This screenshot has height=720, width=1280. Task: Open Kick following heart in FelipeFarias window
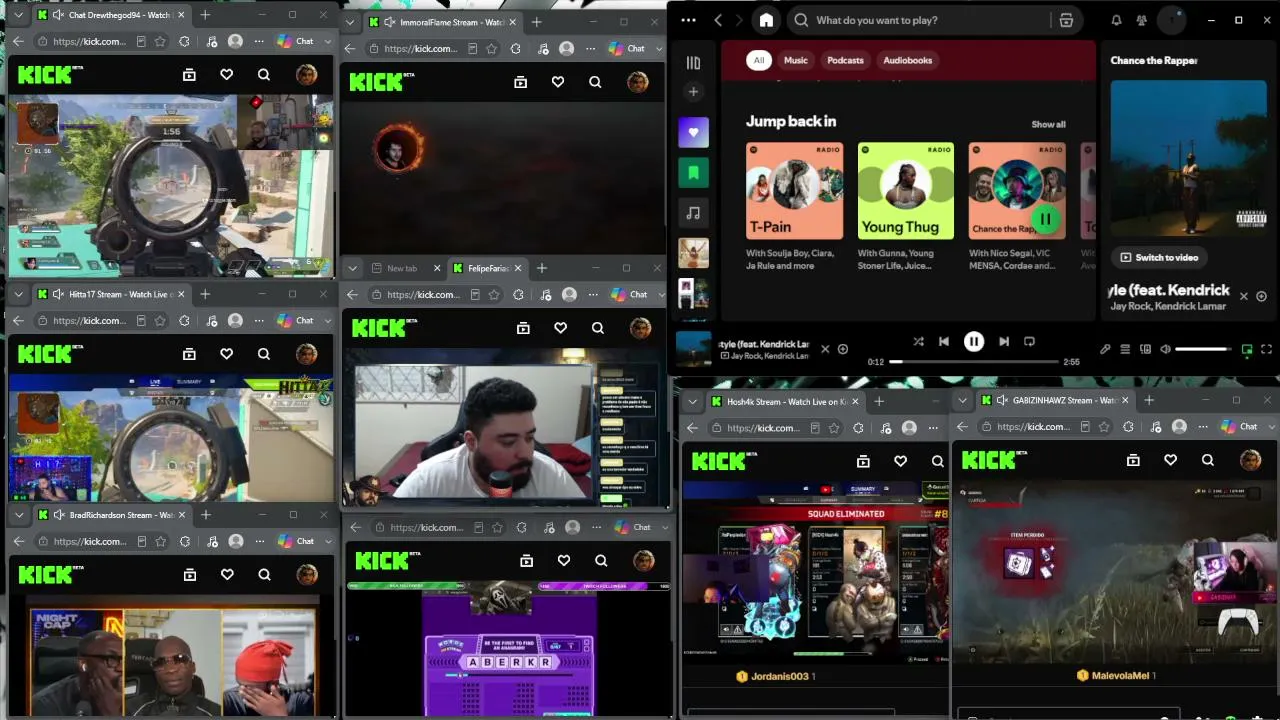560,328
